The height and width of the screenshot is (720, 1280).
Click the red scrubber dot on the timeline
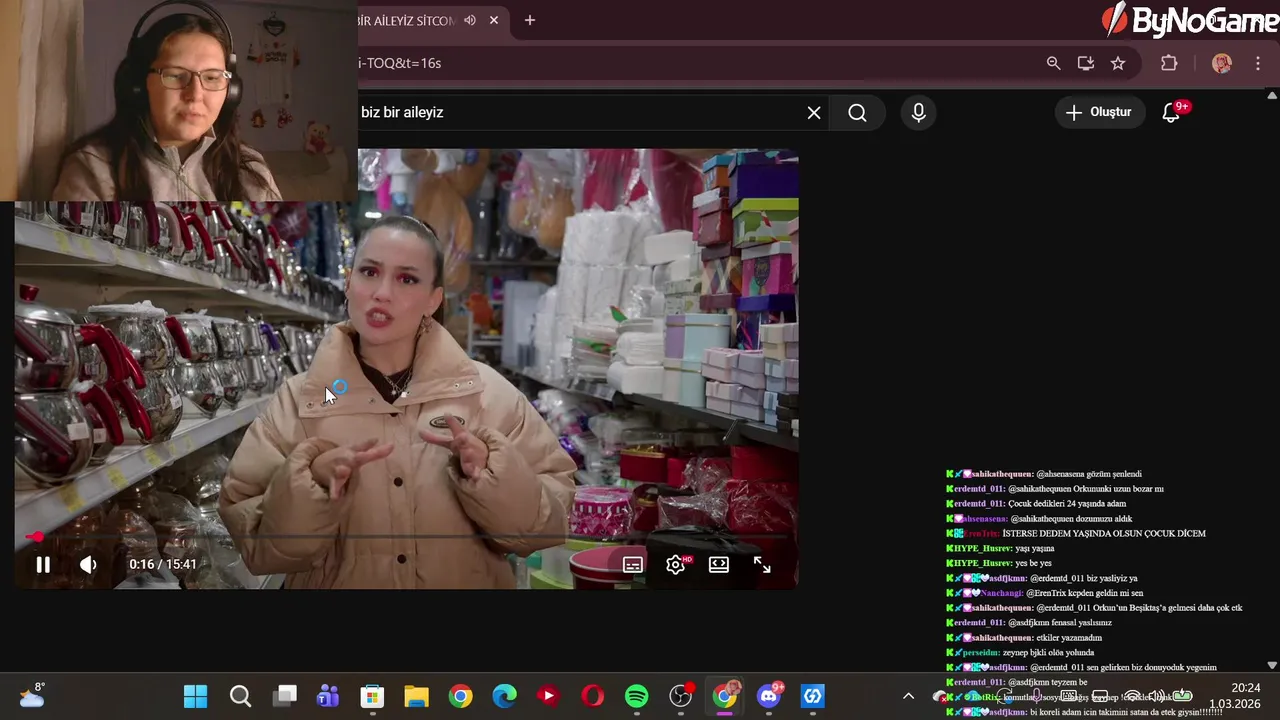tap(38, 537)
